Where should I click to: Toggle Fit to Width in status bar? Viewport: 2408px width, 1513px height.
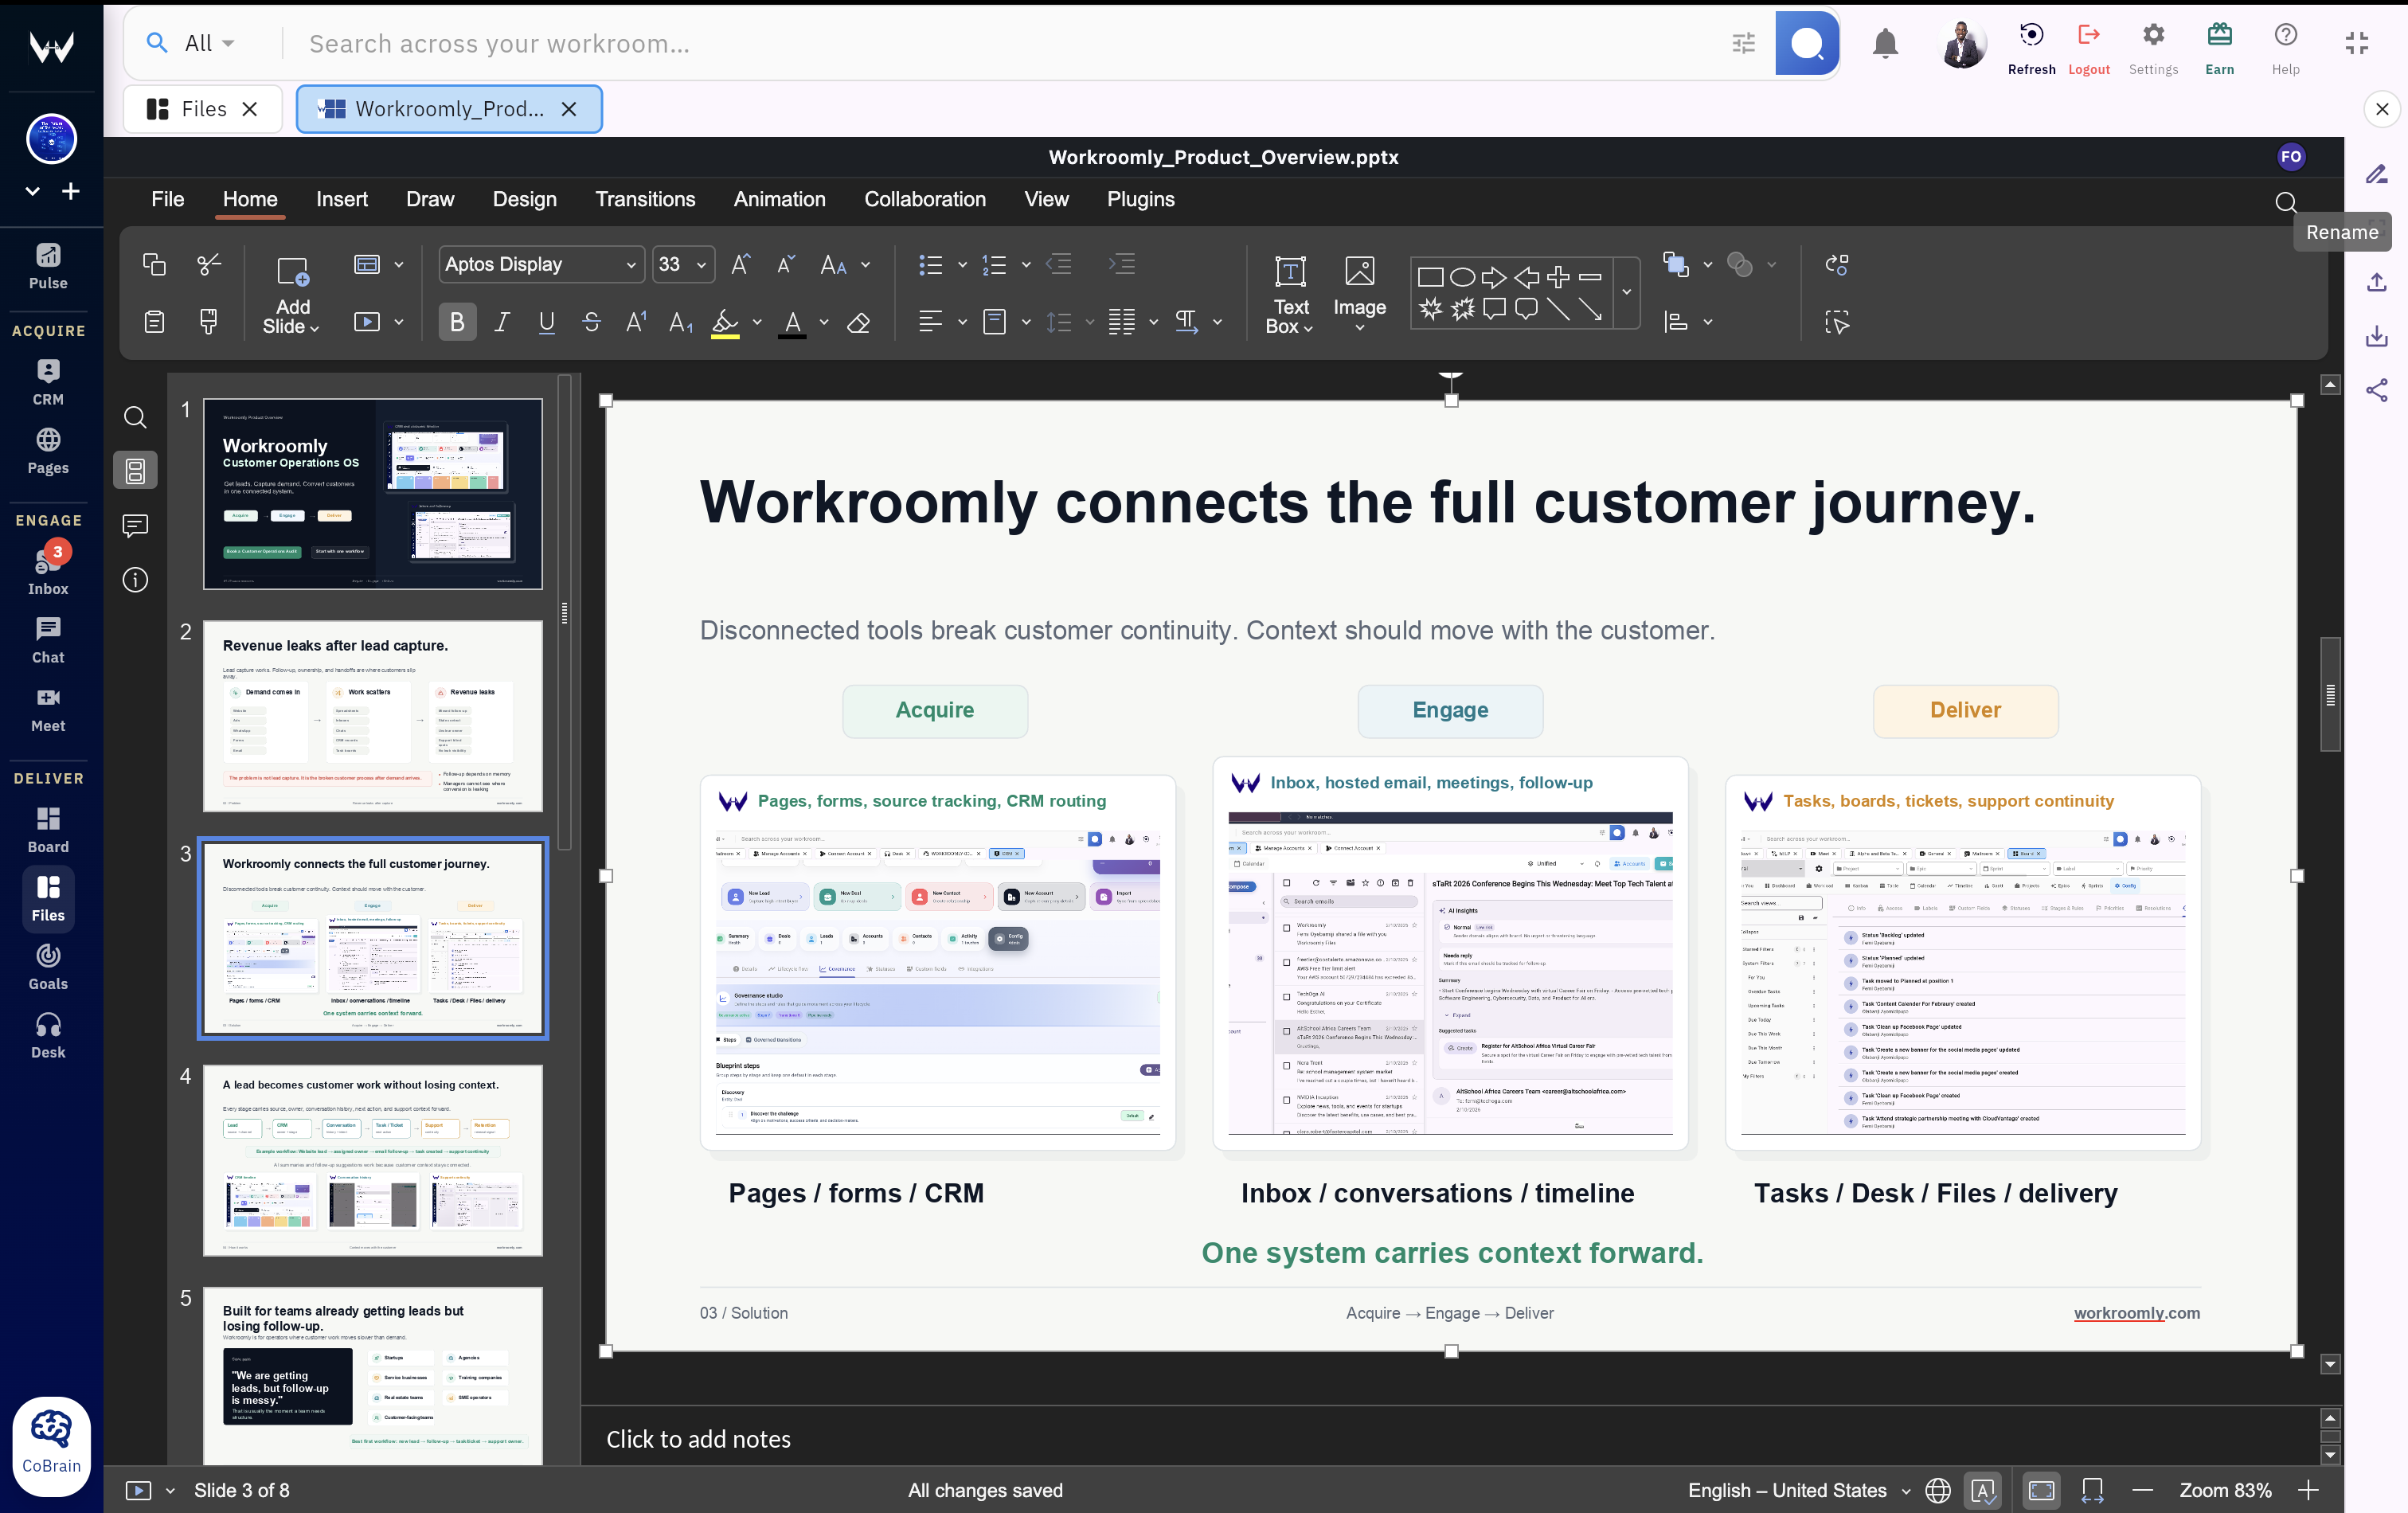tap(2091, 1490)
